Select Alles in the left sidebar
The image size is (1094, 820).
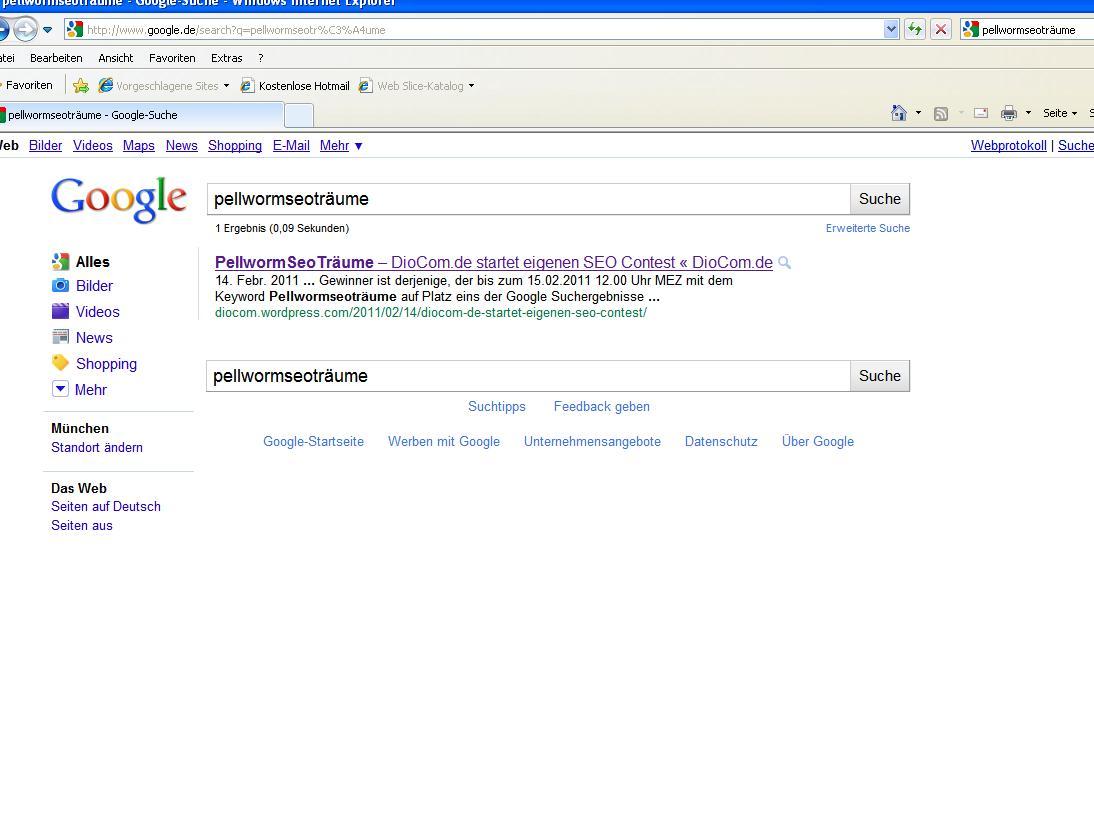(x=93, y=262)
